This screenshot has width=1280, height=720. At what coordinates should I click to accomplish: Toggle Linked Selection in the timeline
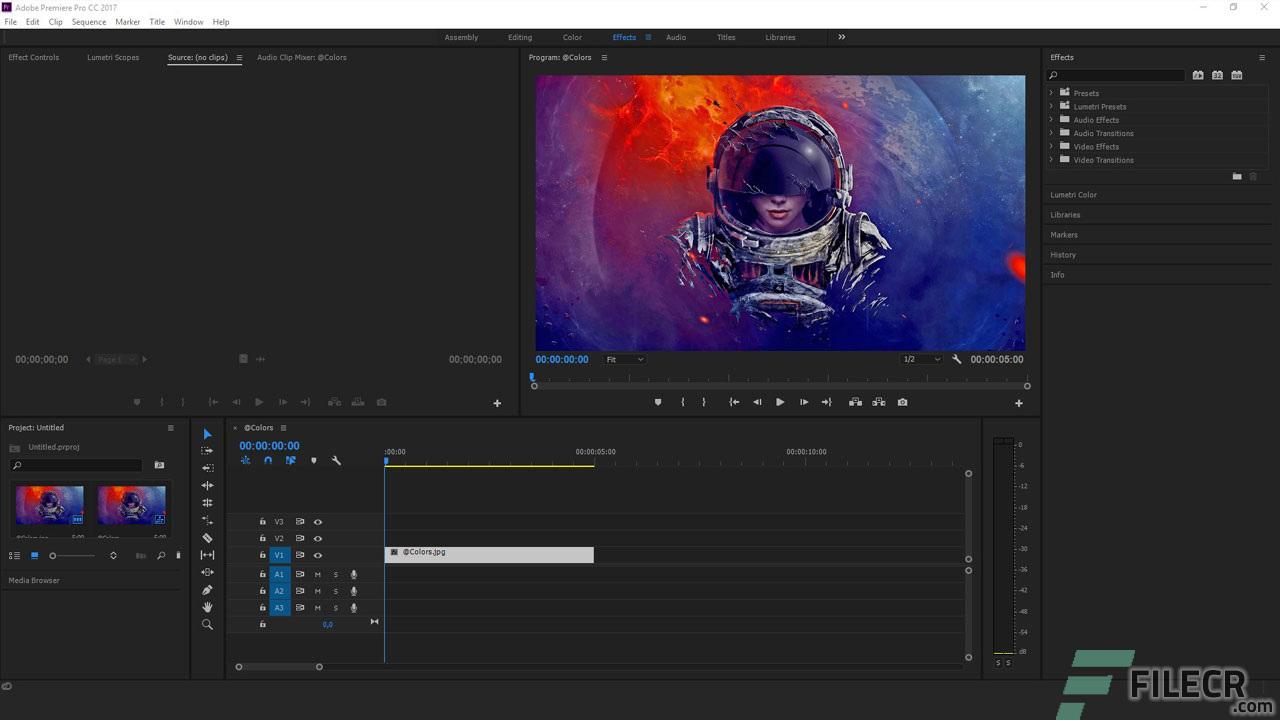291,460
